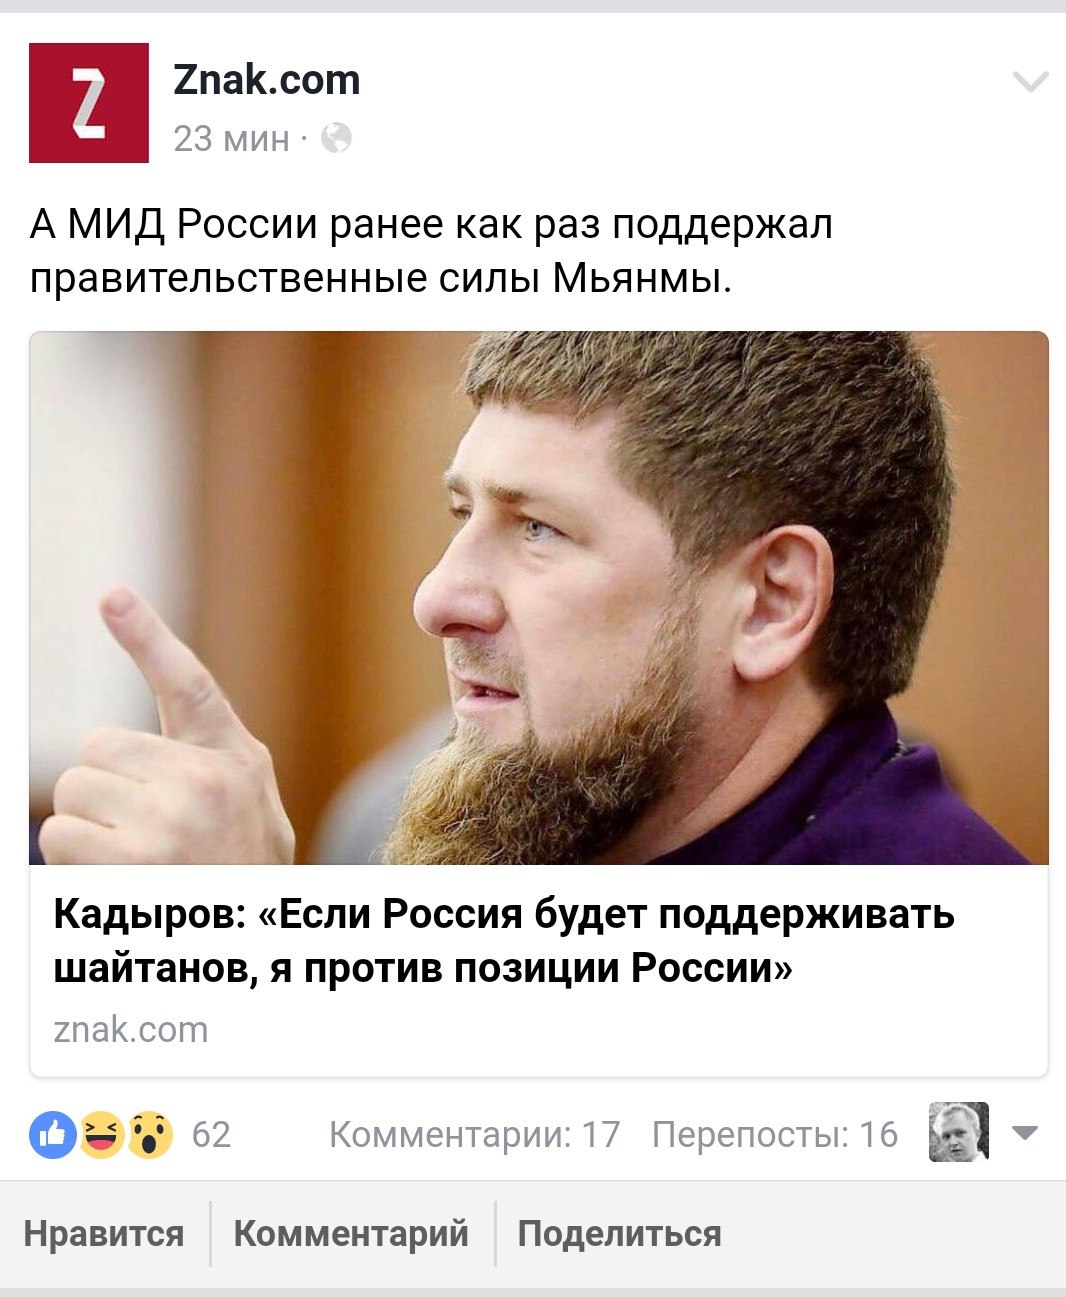The image size is (1066, 1297).
Task: Open the small profile photo avatar
Action: point(959,1132)
